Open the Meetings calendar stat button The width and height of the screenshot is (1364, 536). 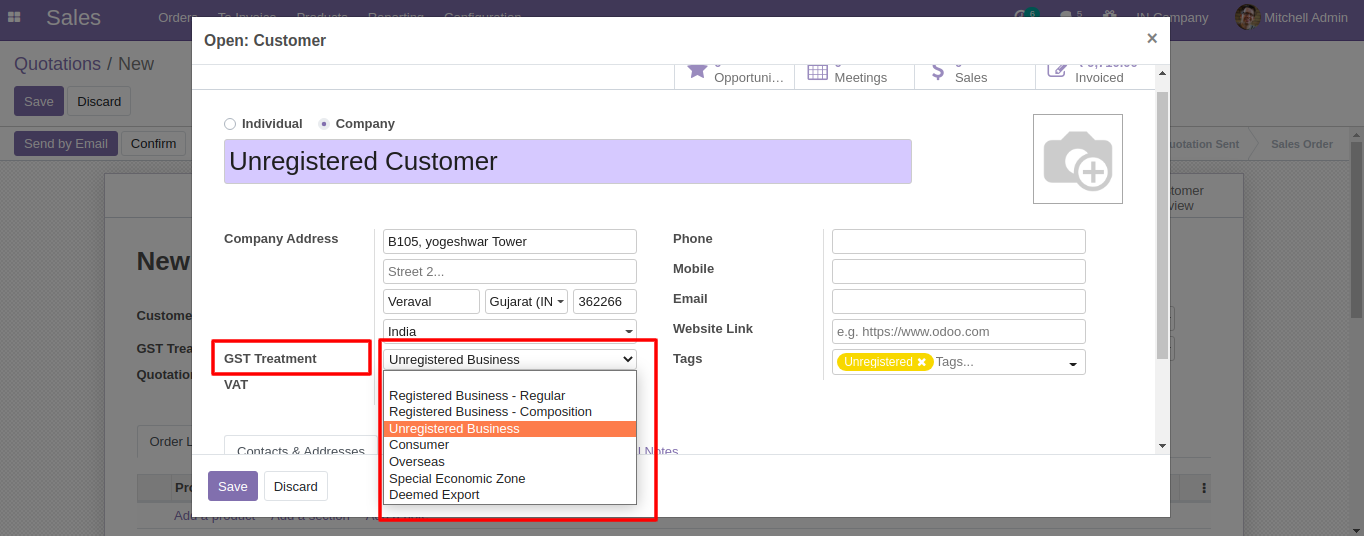coord(854,76)
